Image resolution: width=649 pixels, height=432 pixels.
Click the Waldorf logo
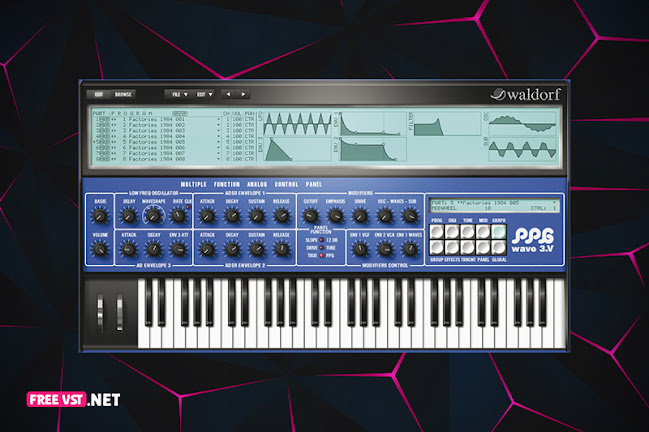click(526, 95)
